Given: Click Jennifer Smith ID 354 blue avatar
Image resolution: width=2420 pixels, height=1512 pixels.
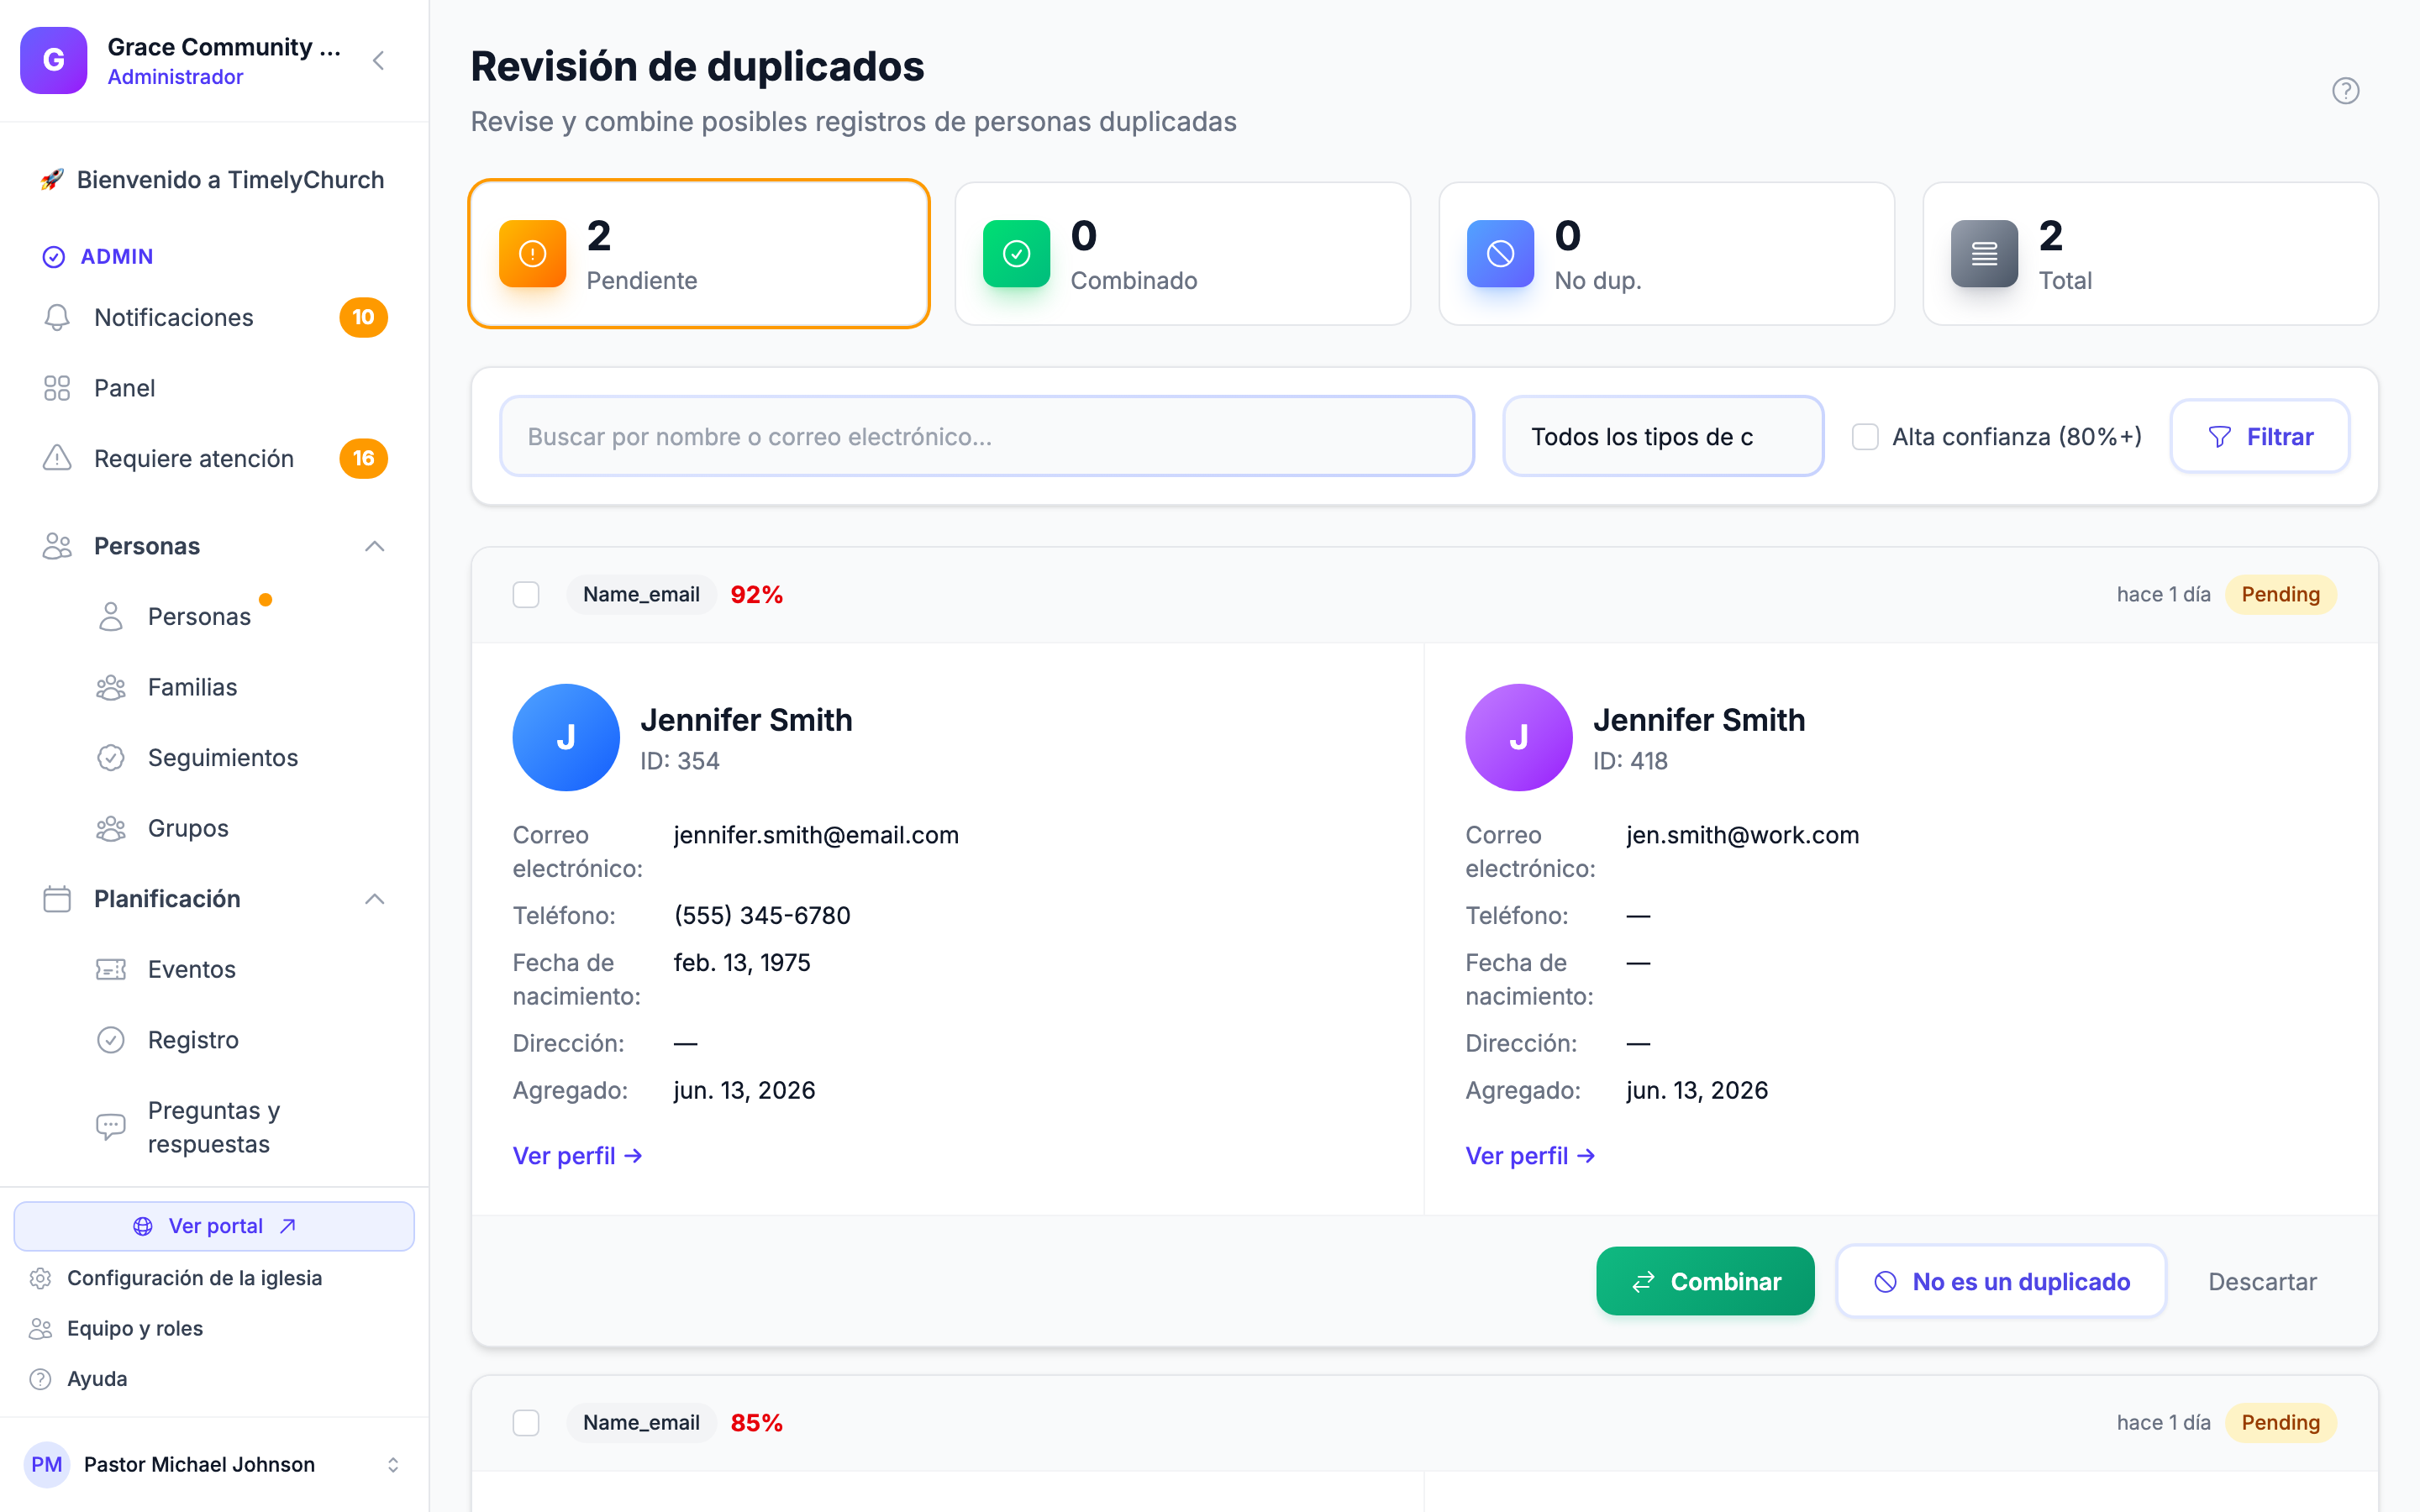Looking at the screenshot, I should [566, 738].
